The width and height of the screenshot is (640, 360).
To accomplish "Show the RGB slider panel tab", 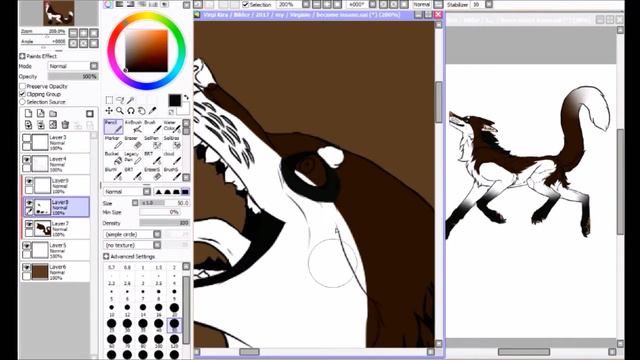I will pyautogui.click(x=120, y=4).
